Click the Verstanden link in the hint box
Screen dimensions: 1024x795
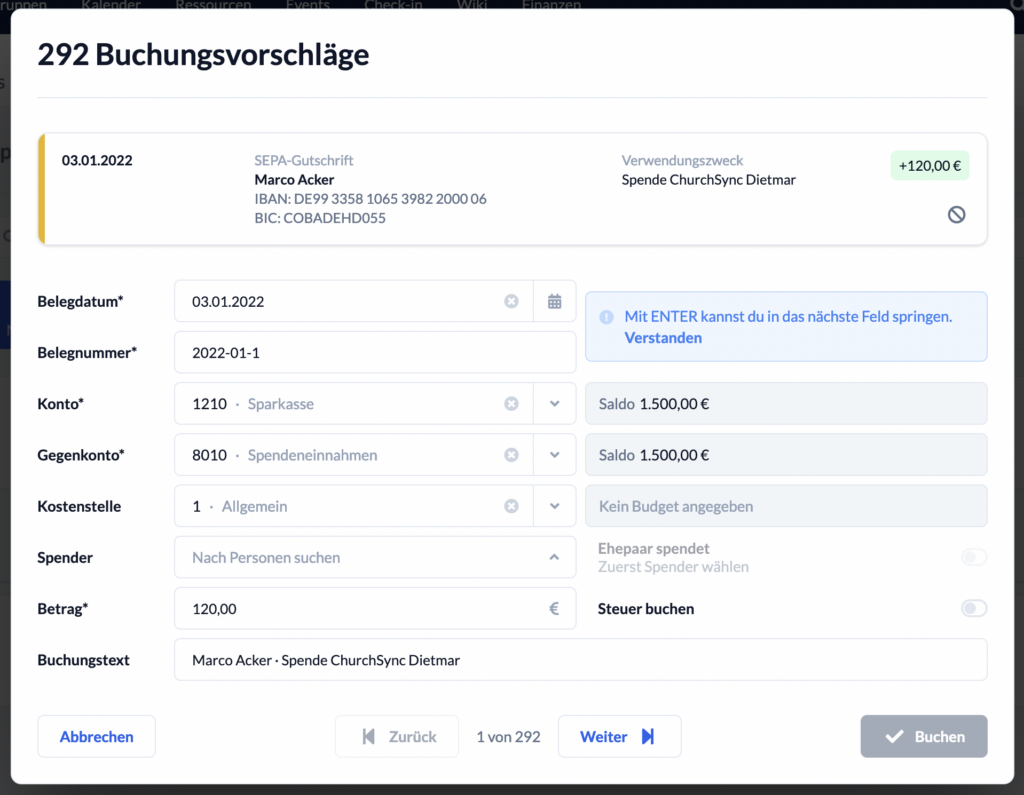663,338
